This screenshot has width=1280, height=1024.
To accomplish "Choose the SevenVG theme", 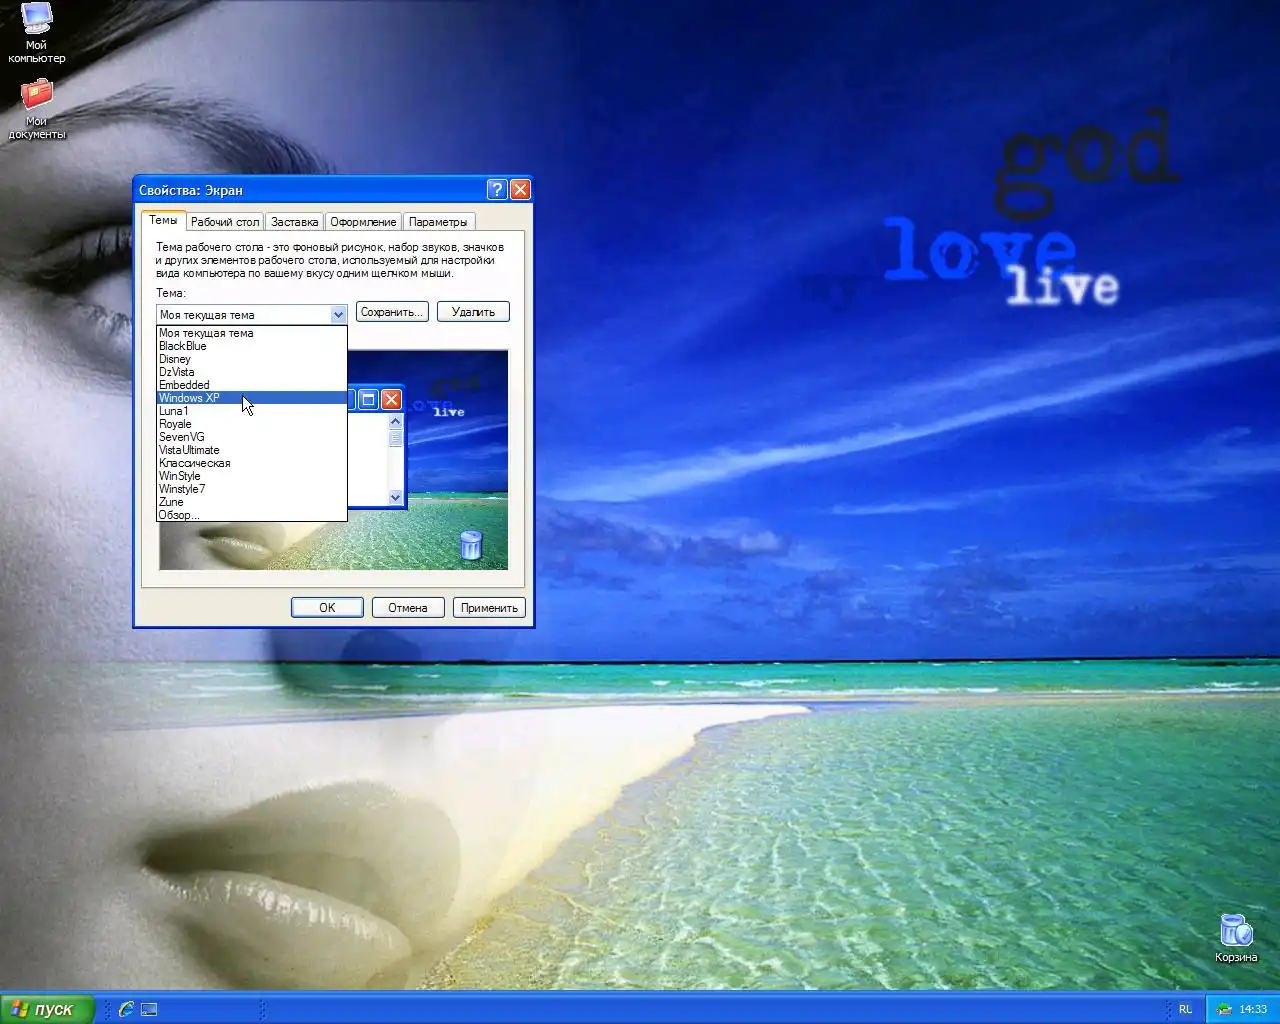I will click(x=252, y=437).
